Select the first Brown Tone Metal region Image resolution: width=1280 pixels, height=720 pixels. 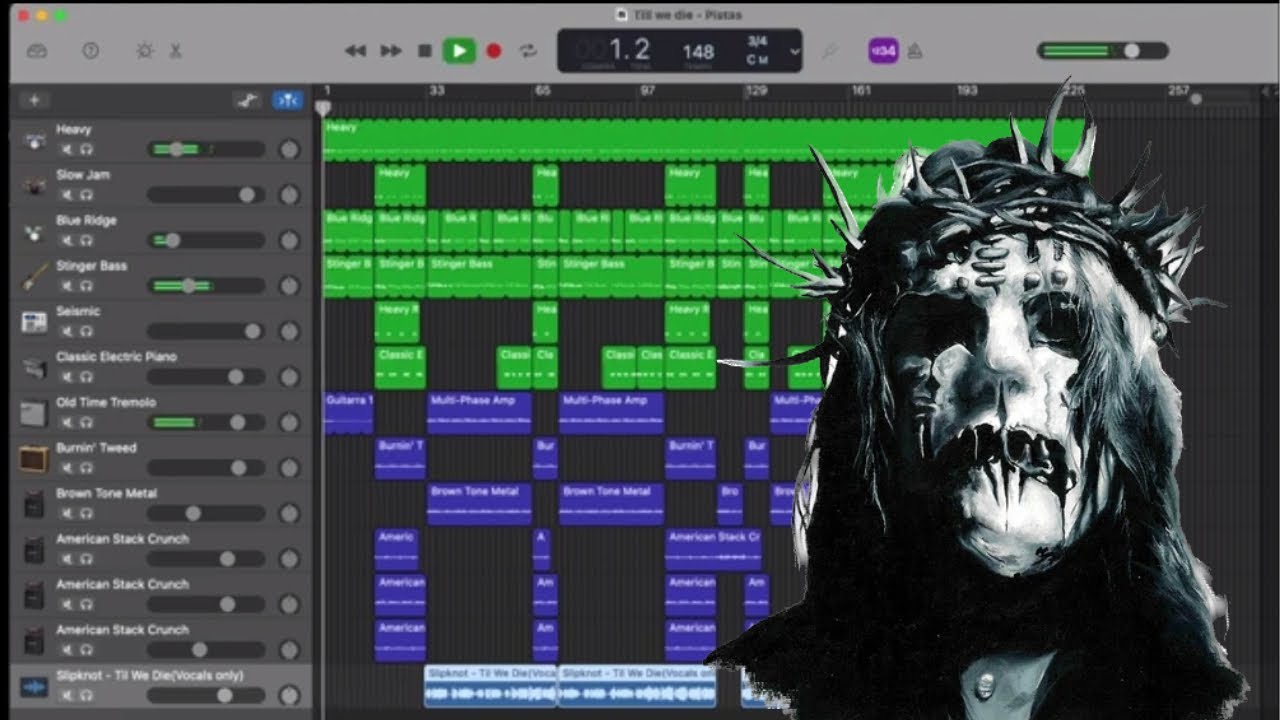coord(479,504)
